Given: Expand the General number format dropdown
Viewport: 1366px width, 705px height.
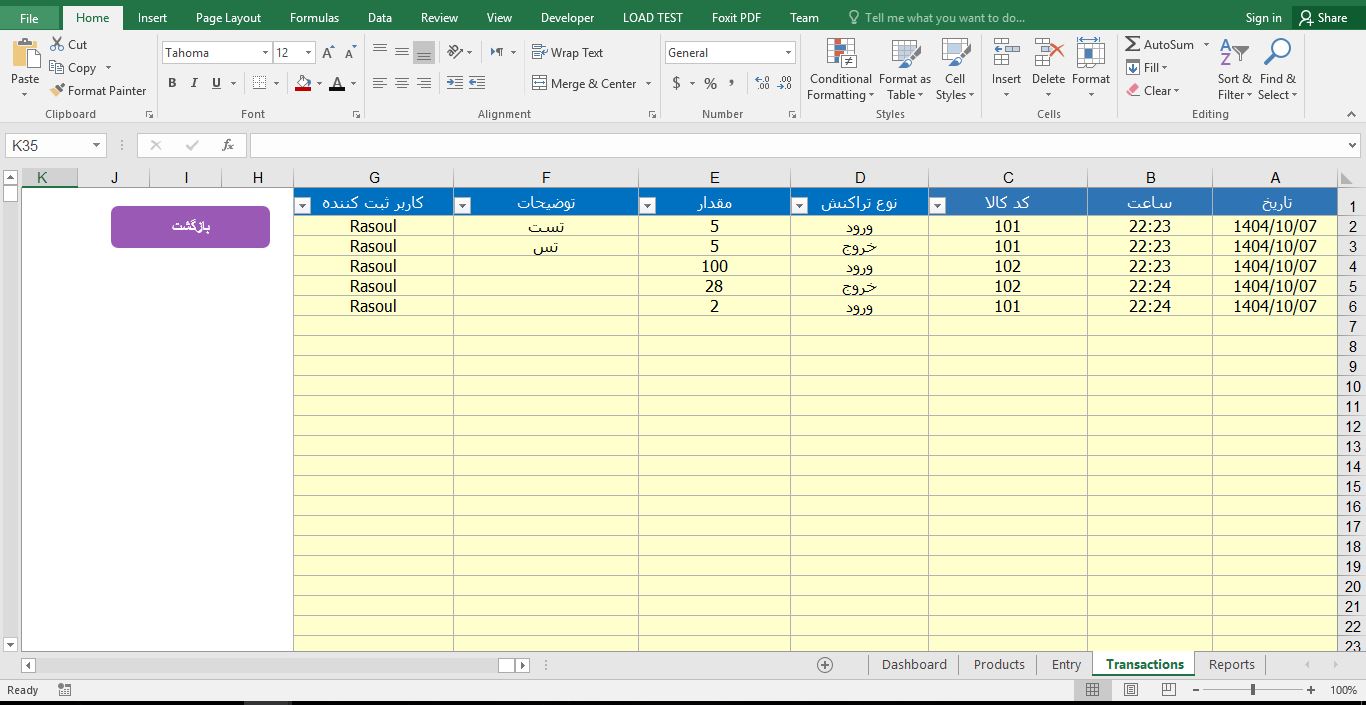Looking at the screenshot, I should 788,53.
